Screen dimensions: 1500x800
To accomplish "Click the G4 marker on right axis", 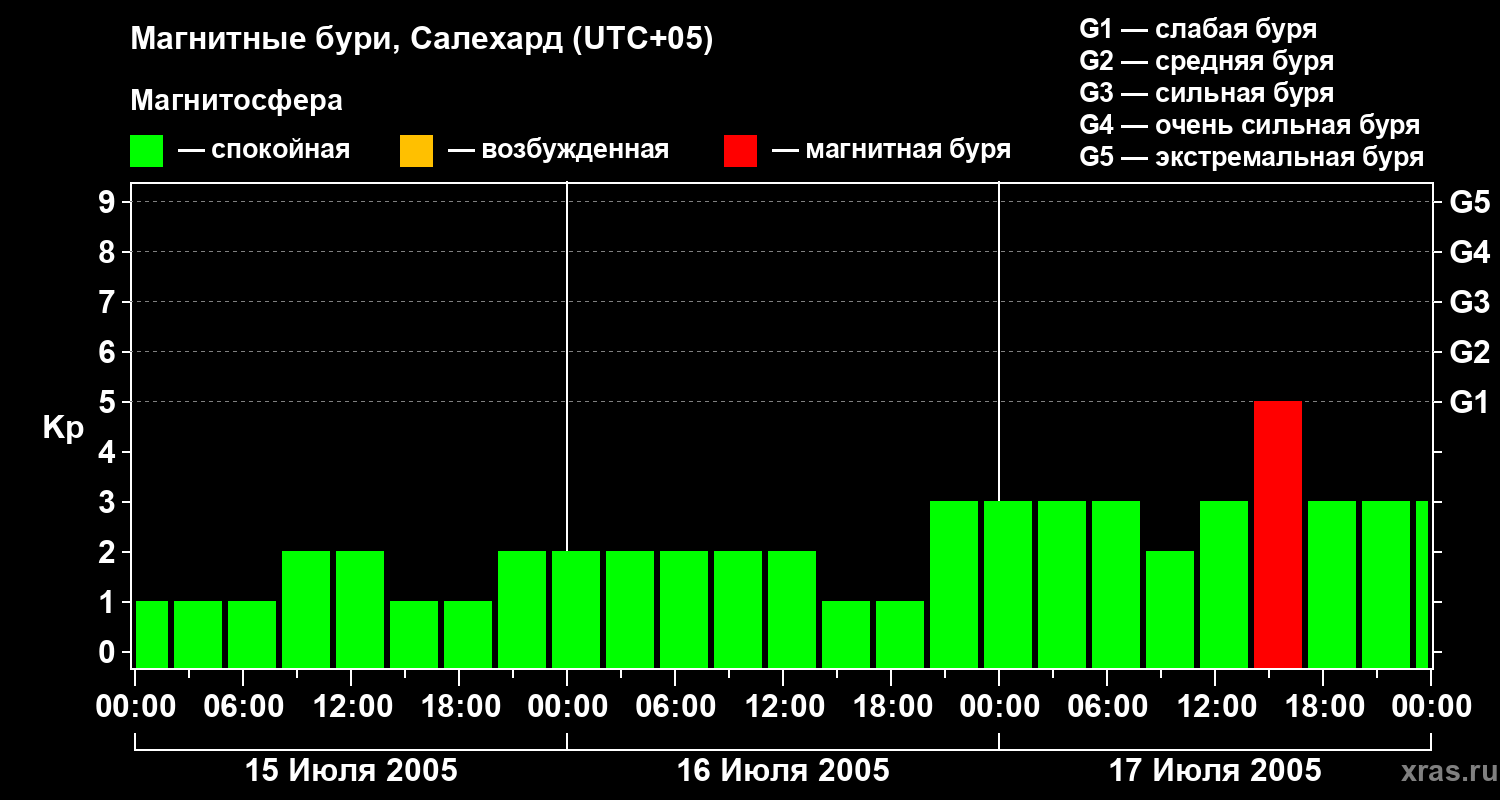I will [1469, 252].
